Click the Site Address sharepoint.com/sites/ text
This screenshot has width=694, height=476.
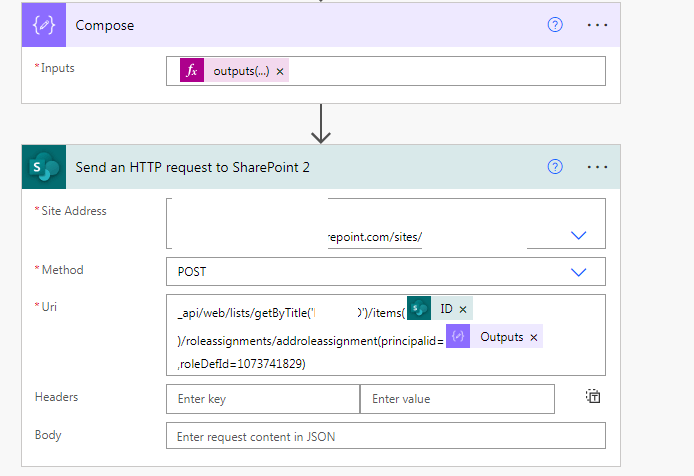click(375, 237)
